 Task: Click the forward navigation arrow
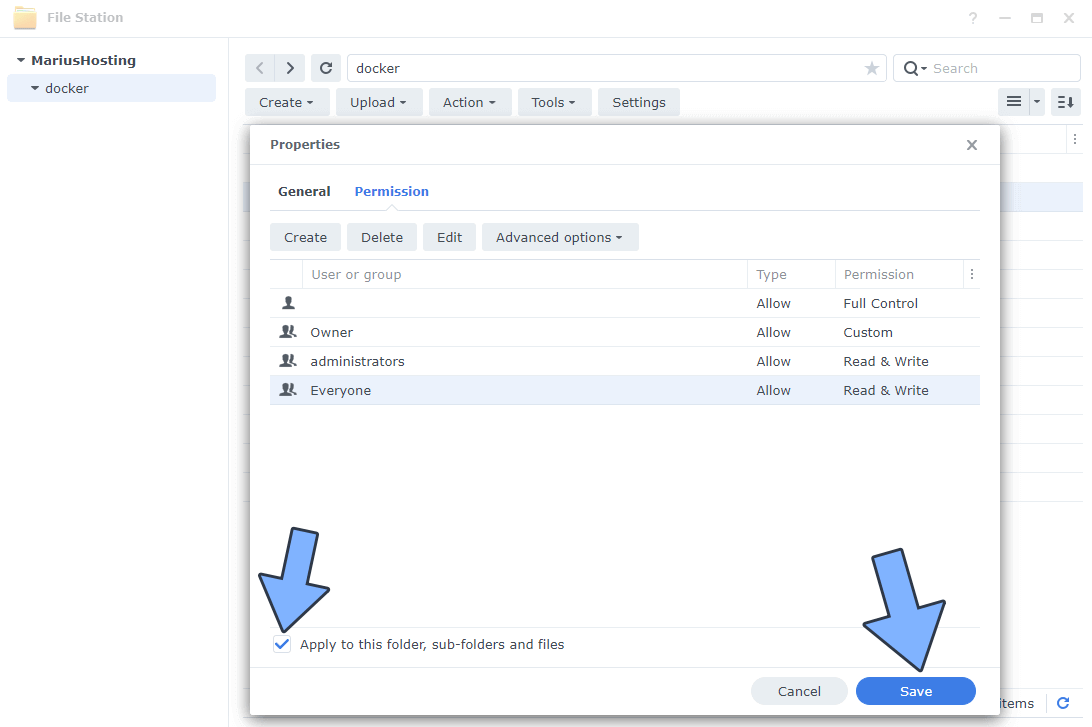290,68
